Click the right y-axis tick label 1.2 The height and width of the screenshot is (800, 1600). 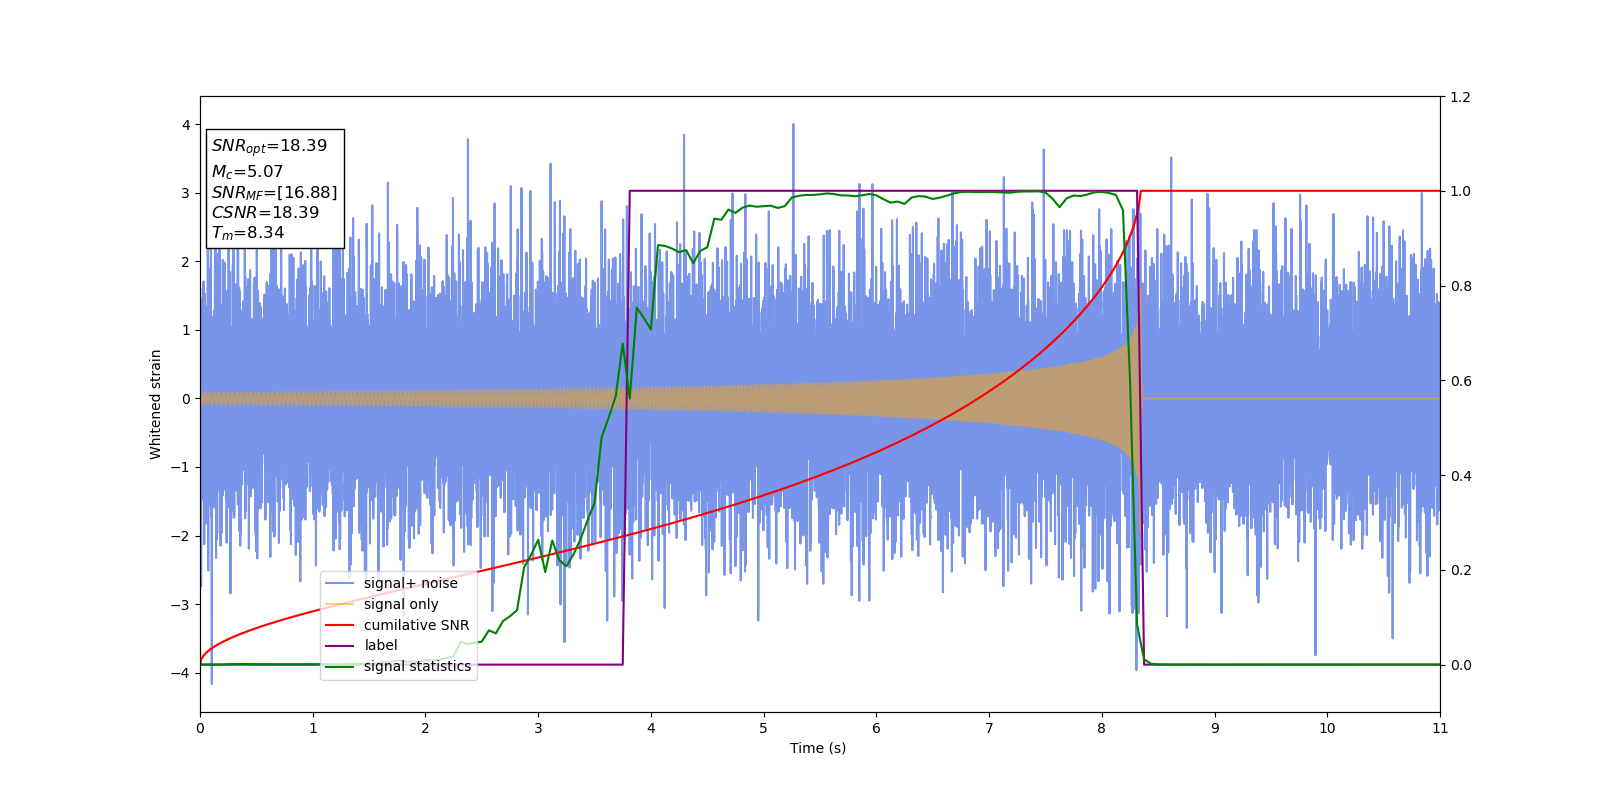(x=1461, y=97)
